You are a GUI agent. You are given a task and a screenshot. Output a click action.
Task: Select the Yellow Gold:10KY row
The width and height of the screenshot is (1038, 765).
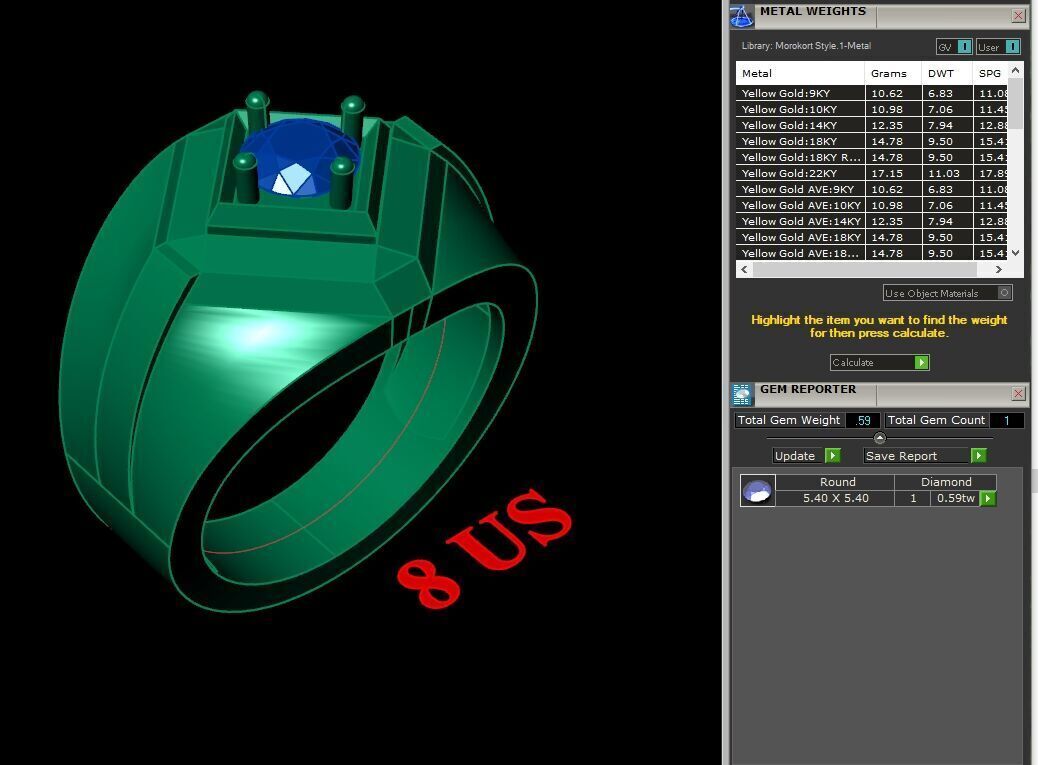tap(871, 109)
